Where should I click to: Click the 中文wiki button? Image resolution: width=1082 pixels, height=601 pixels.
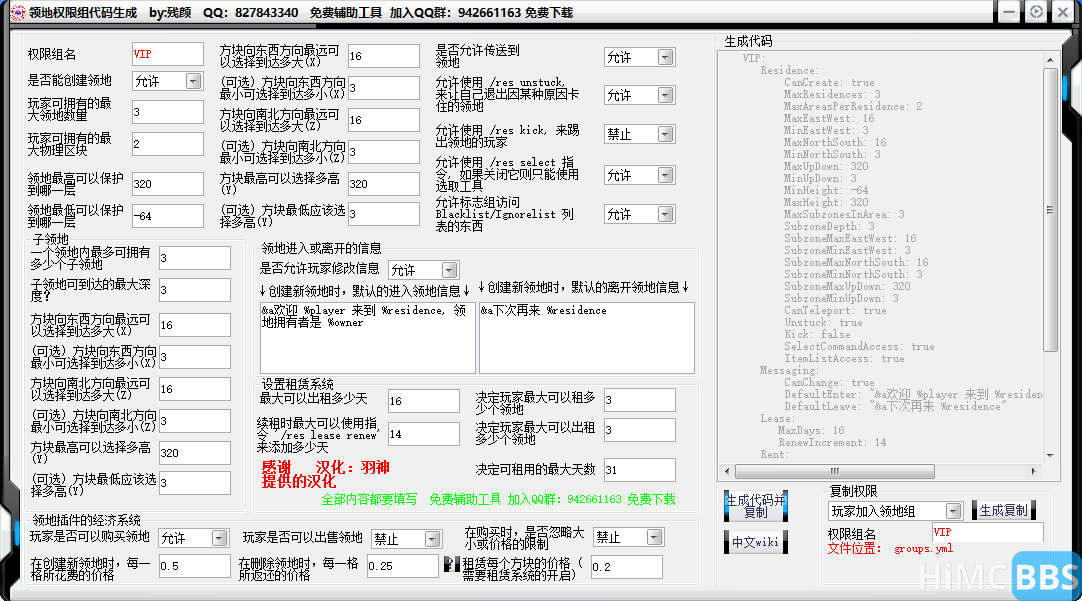coord(756,542)
